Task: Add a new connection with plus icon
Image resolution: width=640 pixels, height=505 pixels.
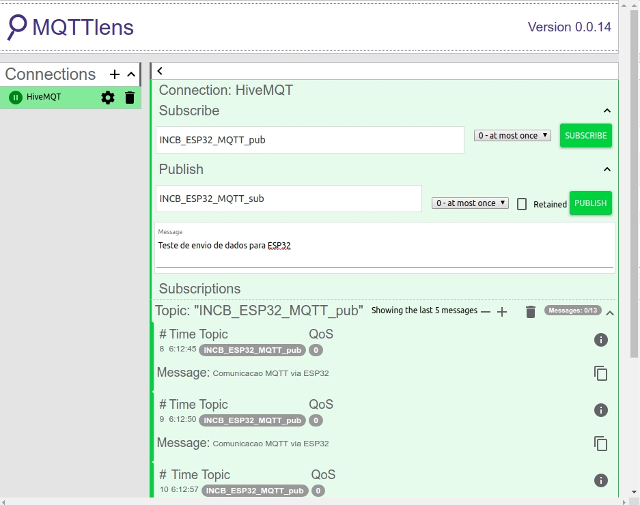Action: 115,74
